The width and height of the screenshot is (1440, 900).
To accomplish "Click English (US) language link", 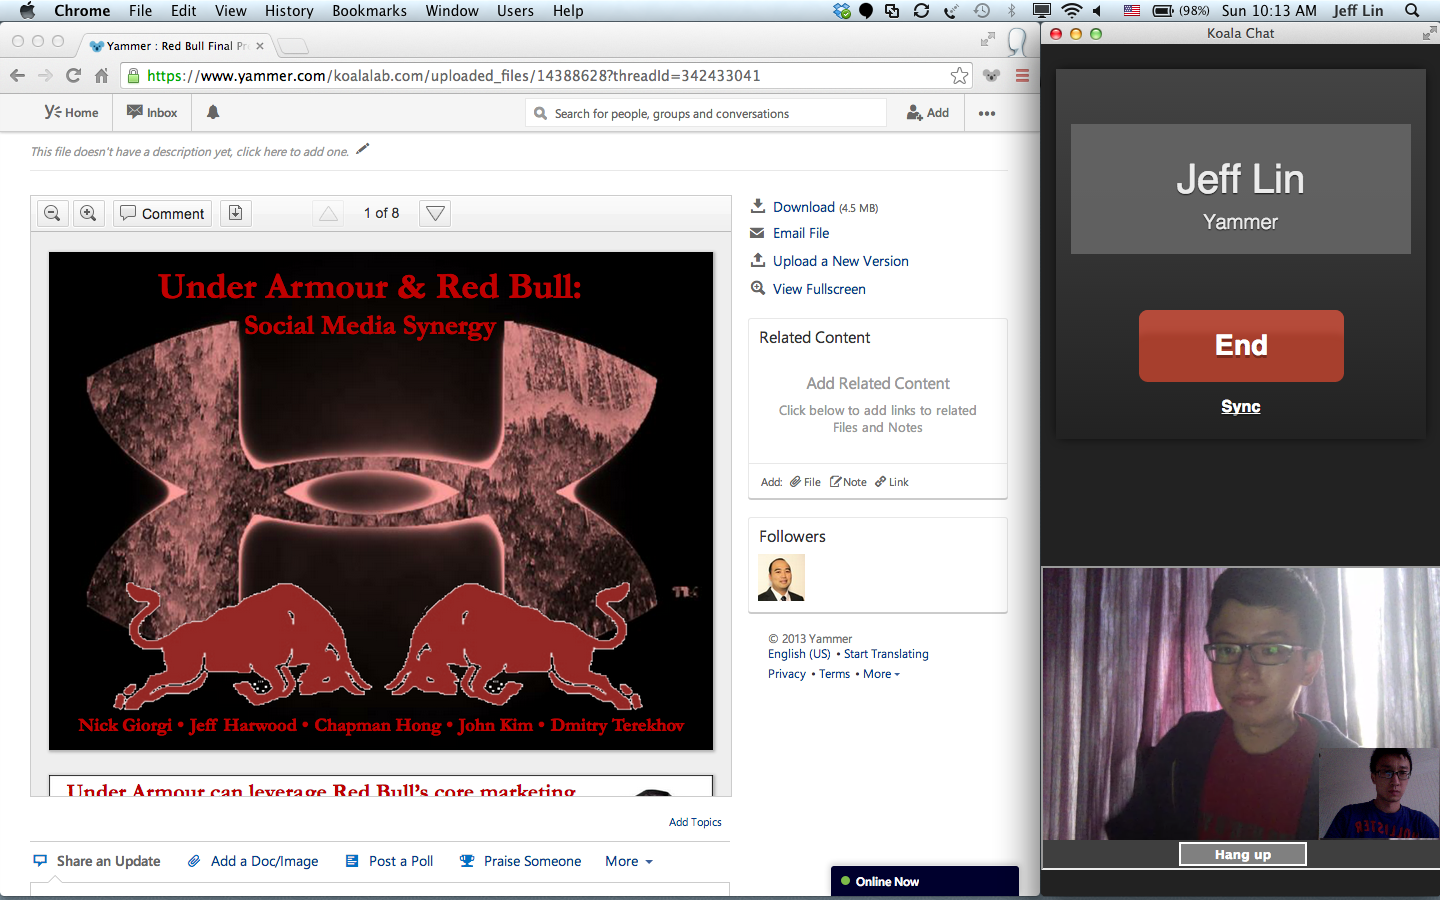I will pos(799,654).
